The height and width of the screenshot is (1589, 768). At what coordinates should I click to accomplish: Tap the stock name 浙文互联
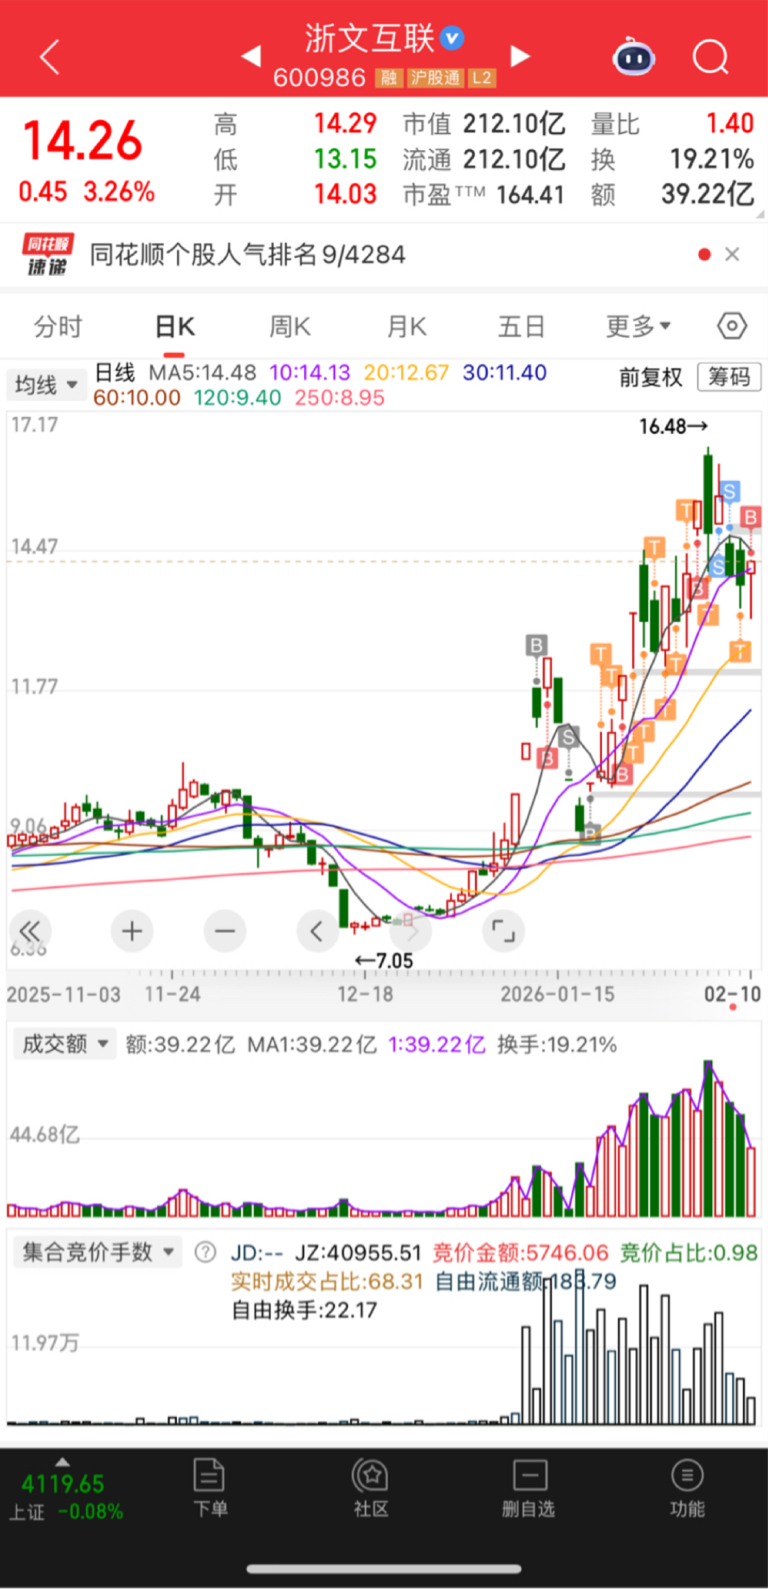coord(370,39)
